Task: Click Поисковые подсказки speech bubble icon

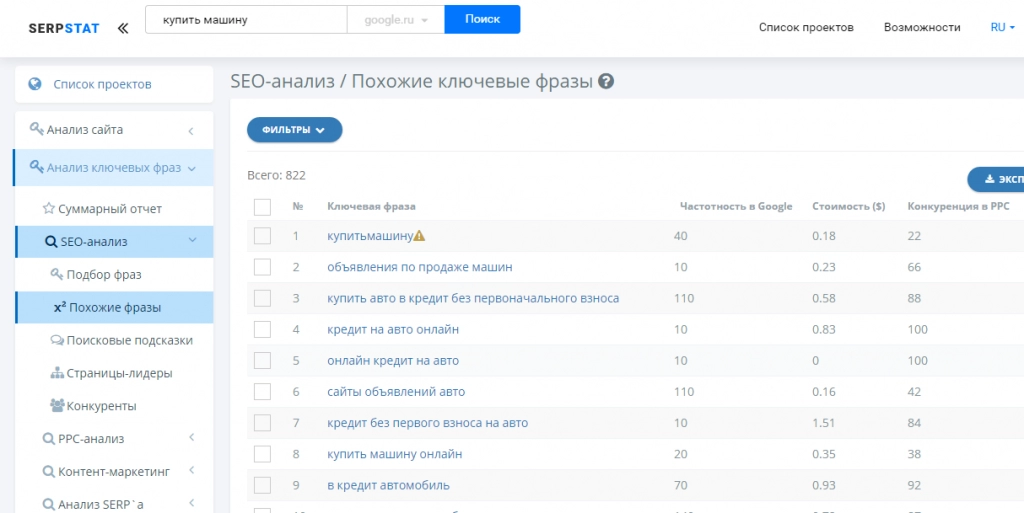Action: click(x=57, y=340)
